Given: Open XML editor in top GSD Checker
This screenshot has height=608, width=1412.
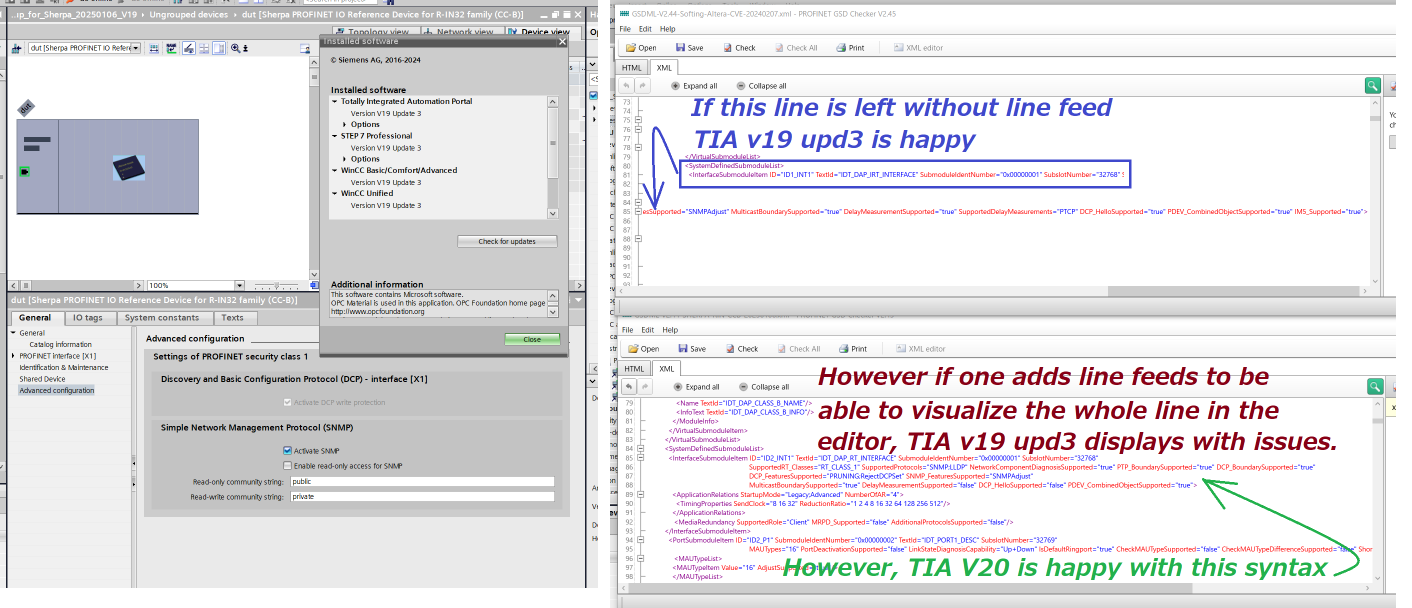Looking at the screenshot, I should point(919,48).
